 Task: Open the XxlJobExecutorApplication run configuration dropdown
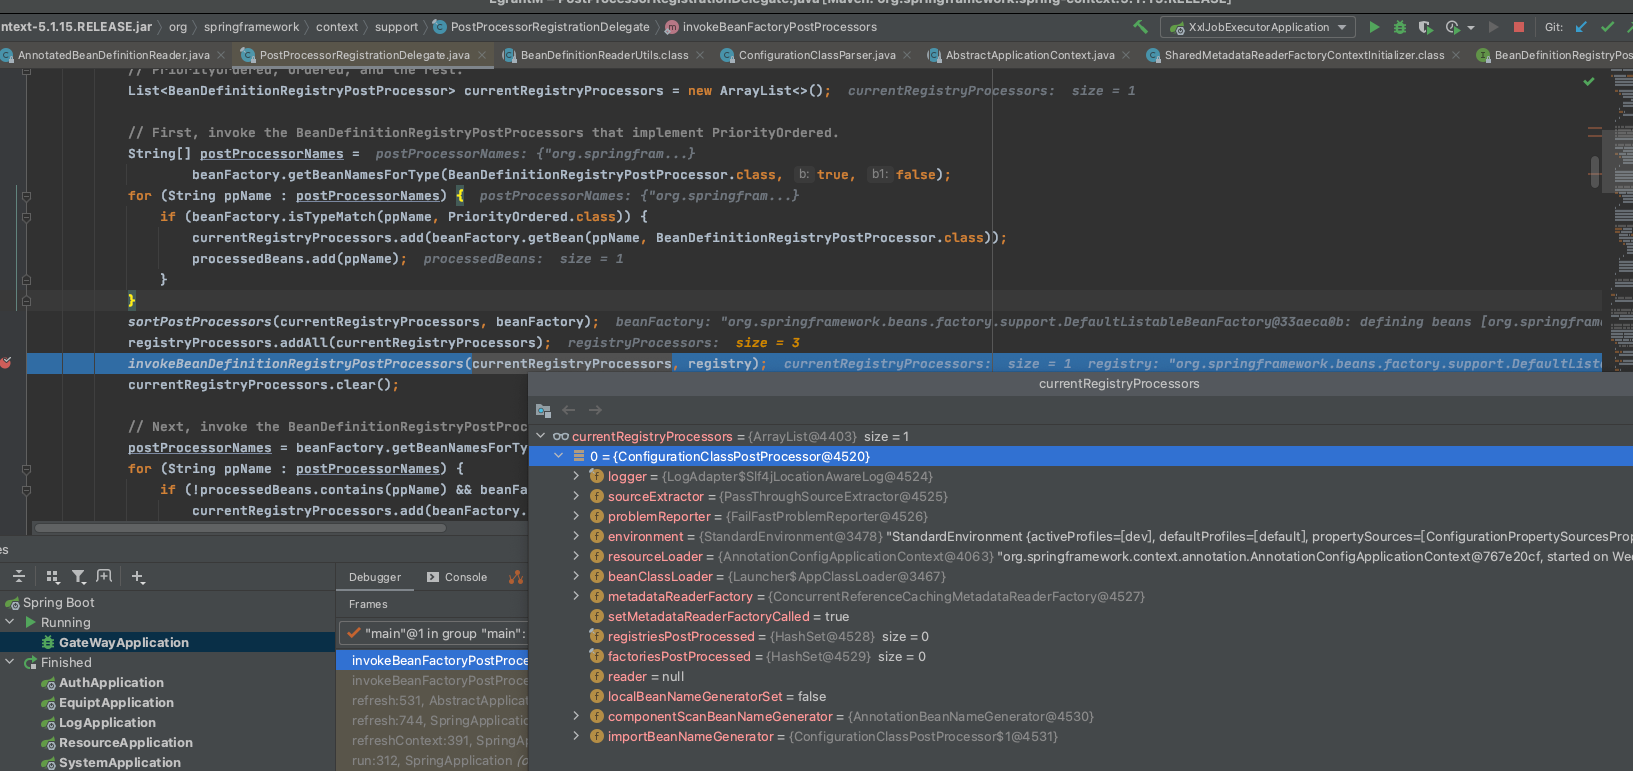[1259, 27]
